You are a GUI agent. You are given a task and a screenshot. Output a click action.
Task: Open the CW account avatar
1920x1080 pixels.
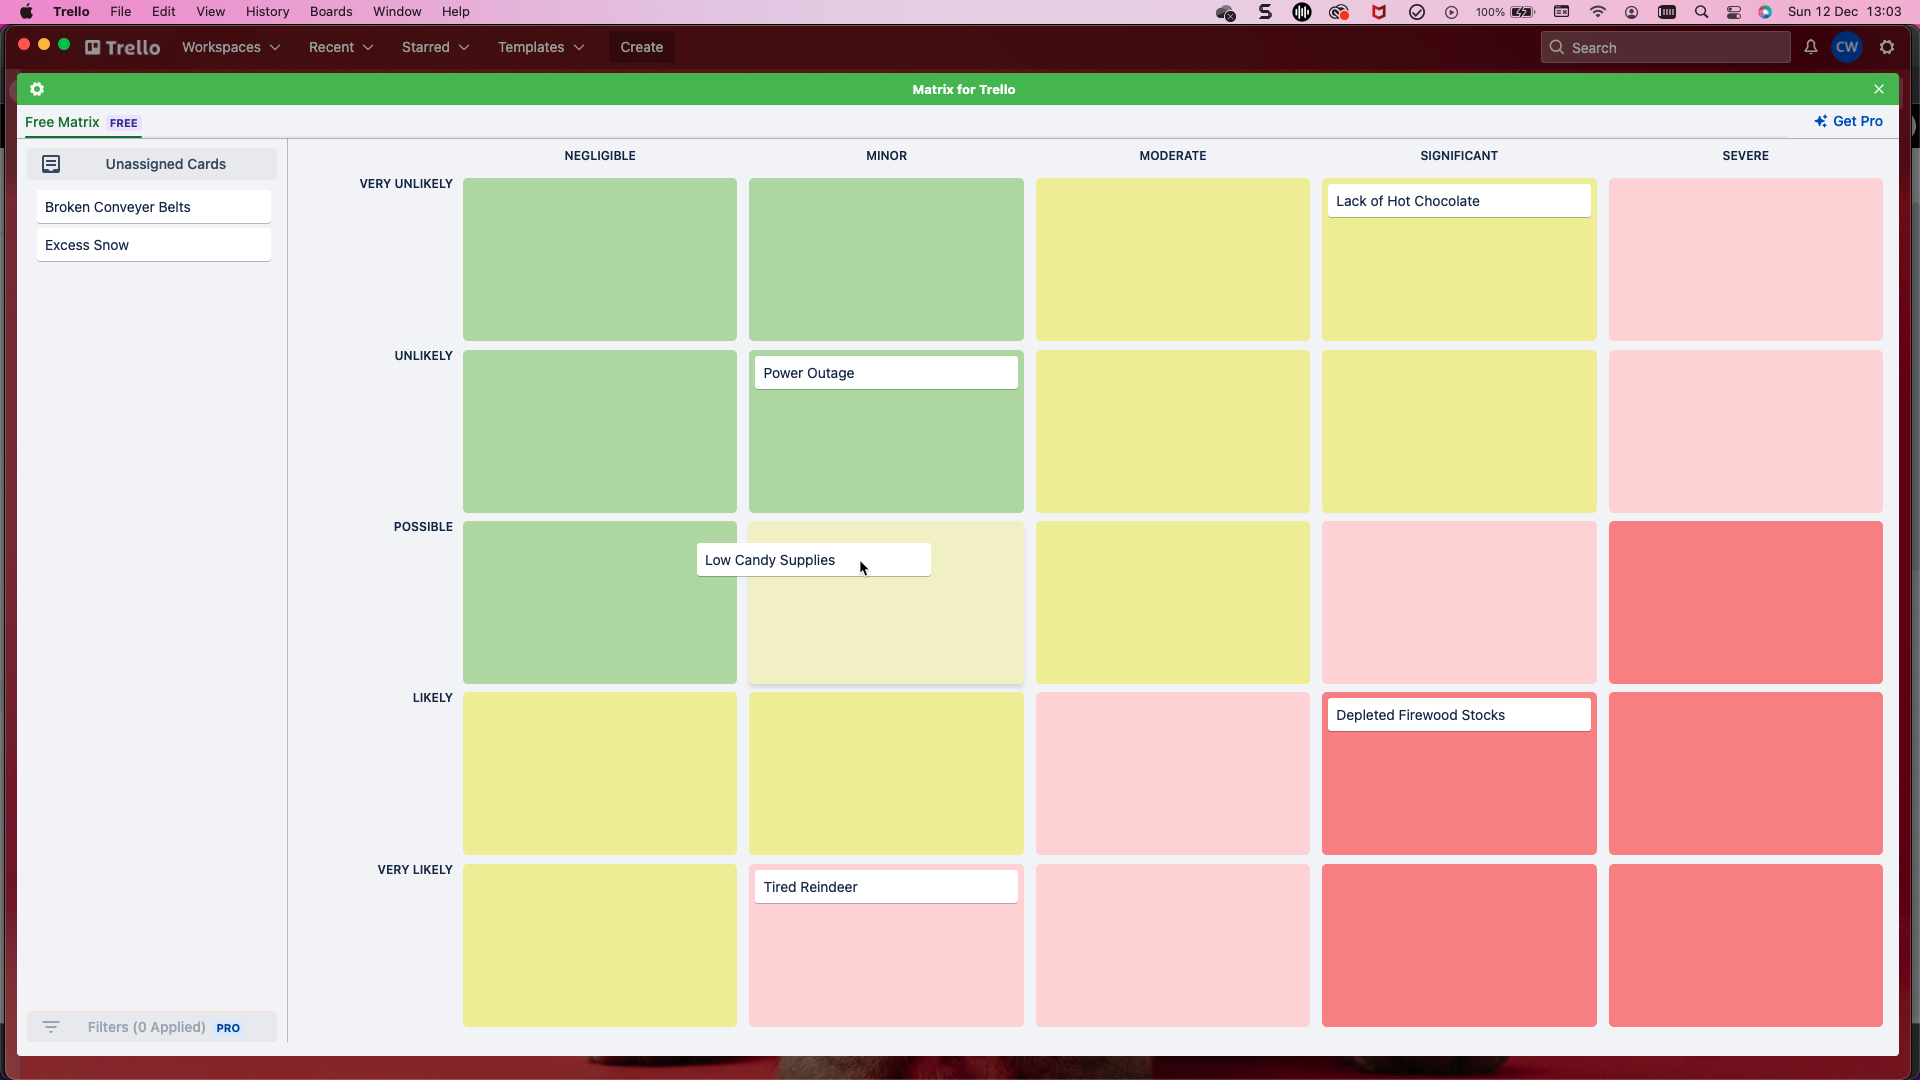1847,47
